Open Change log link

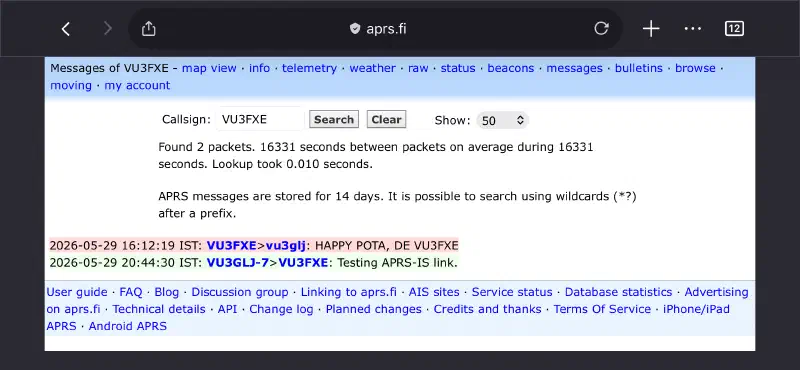point(281,309)
